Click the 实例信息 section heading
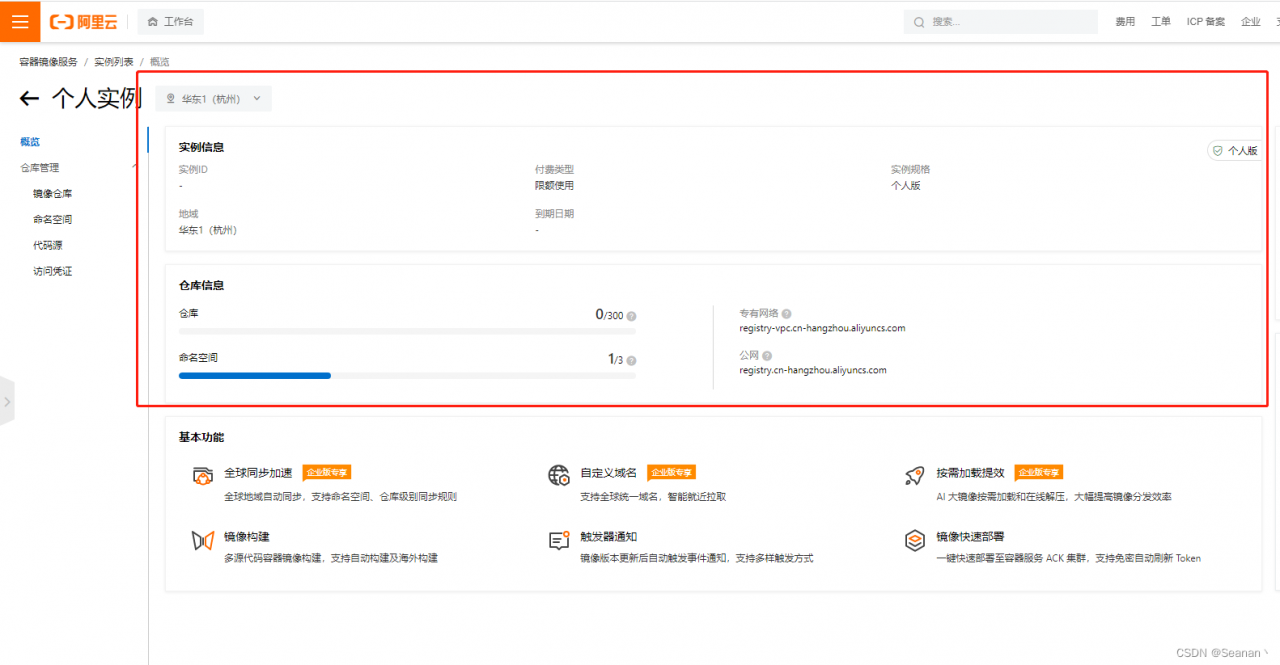The image size is (1280, 665). 201,147
